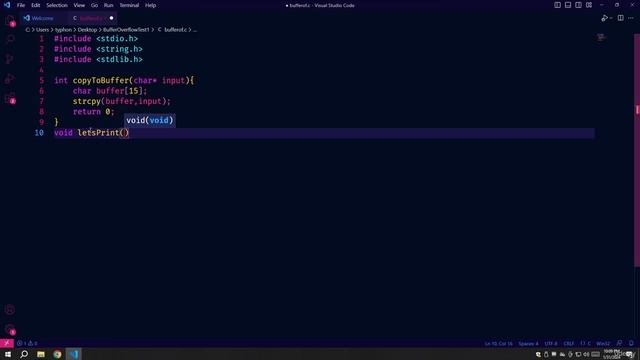Toggle the secondary side bar layout icon

tap(578, 5)
